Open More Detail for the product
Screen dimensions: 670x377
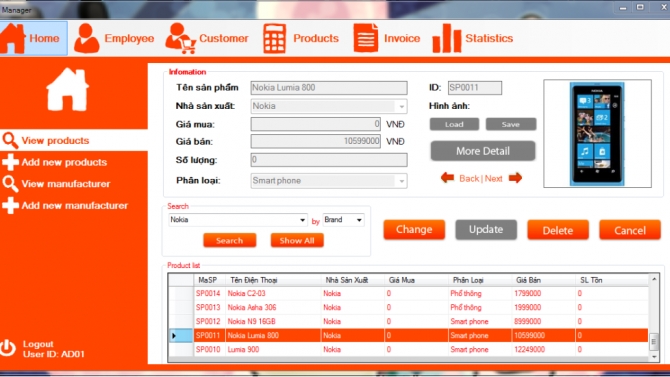[x=483, y=151]
